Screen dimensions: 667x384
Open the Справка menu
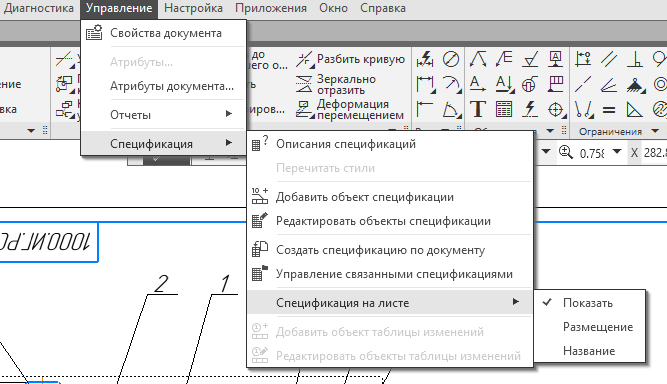coord(383,8)
